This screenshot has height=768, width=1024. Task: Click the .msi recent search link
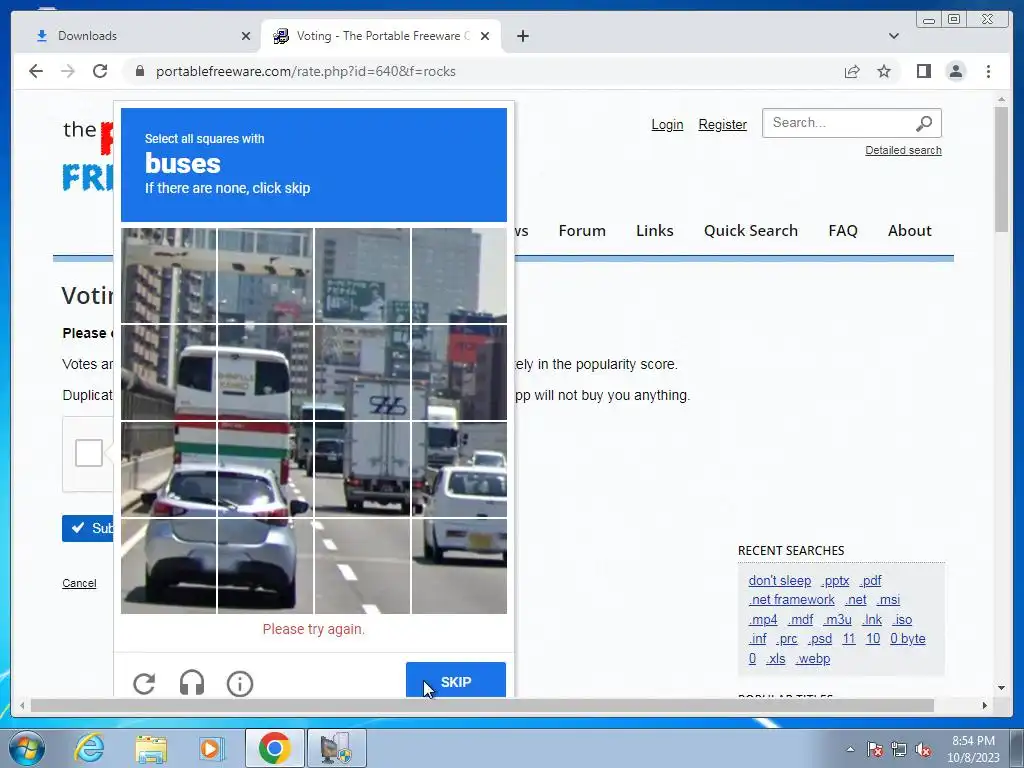coord(888,600)
